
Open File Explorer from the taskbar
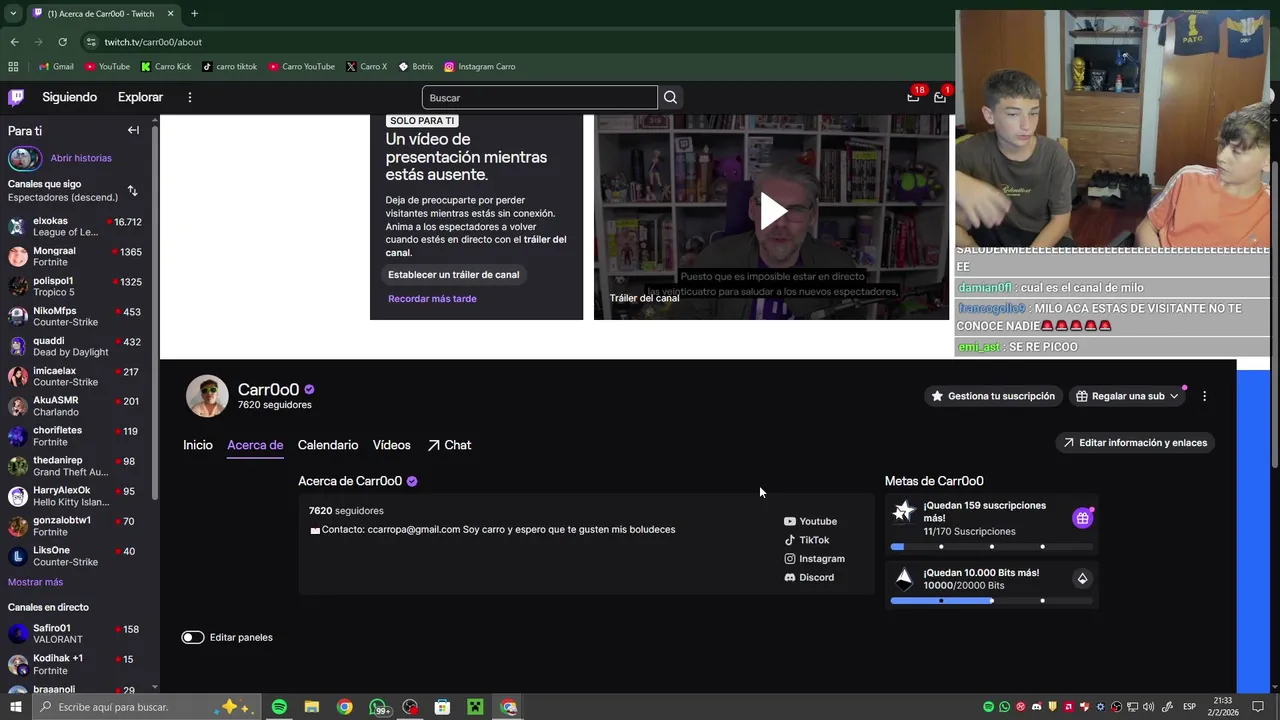312,707
